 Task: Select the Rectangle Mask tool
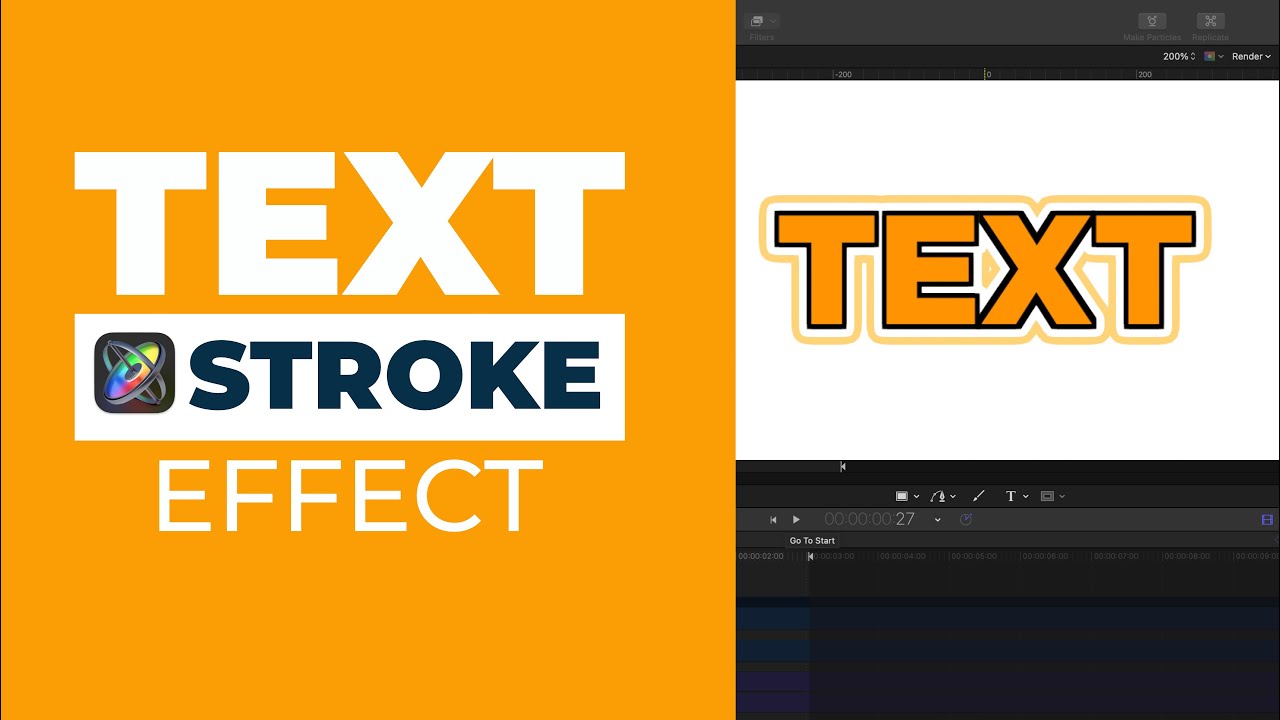coord(1047,496)
